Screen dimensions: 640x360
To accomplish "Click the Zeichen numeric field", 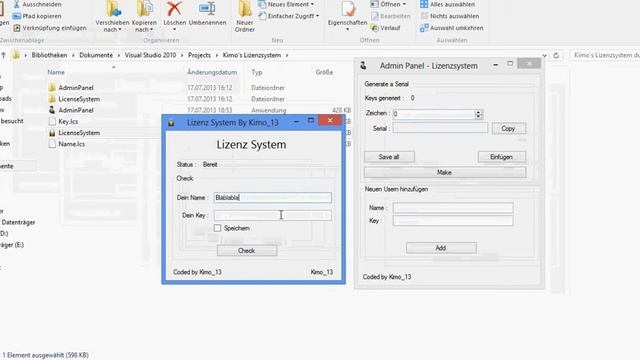I will click(434, 114).
